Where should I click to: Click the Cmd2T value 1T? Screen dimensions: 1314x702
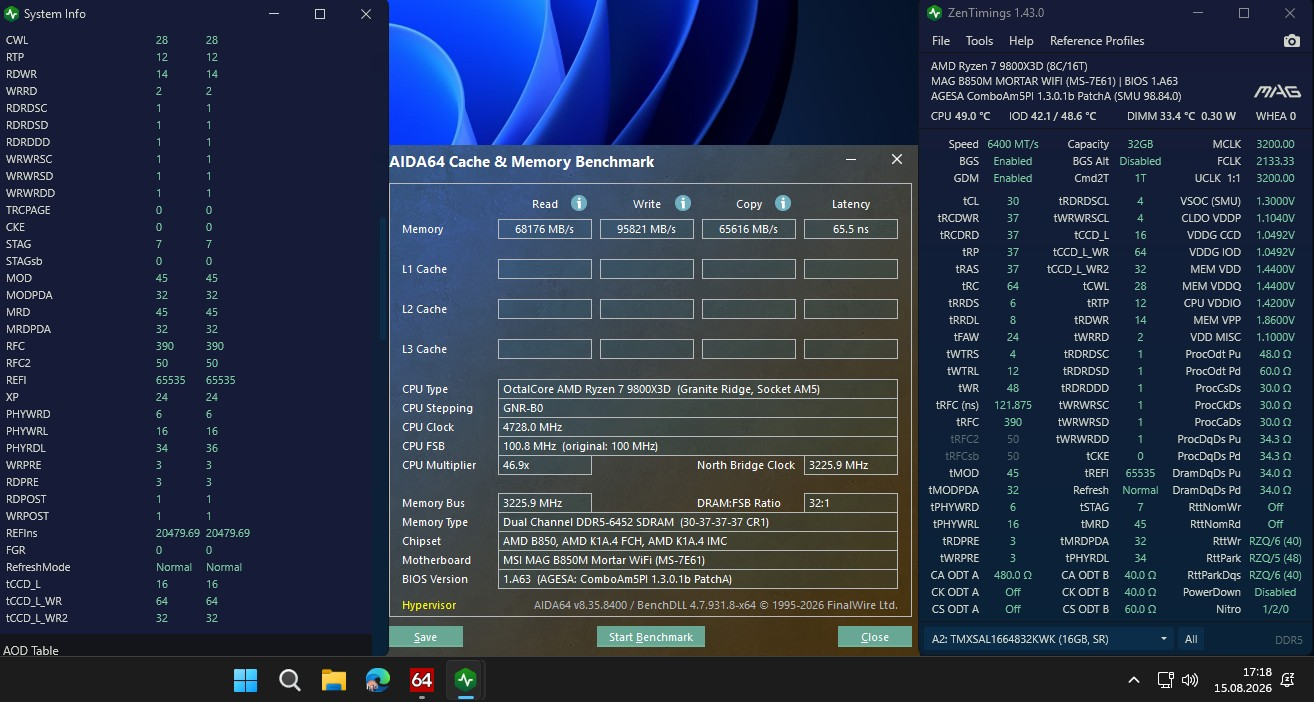tap(1140, 178)
